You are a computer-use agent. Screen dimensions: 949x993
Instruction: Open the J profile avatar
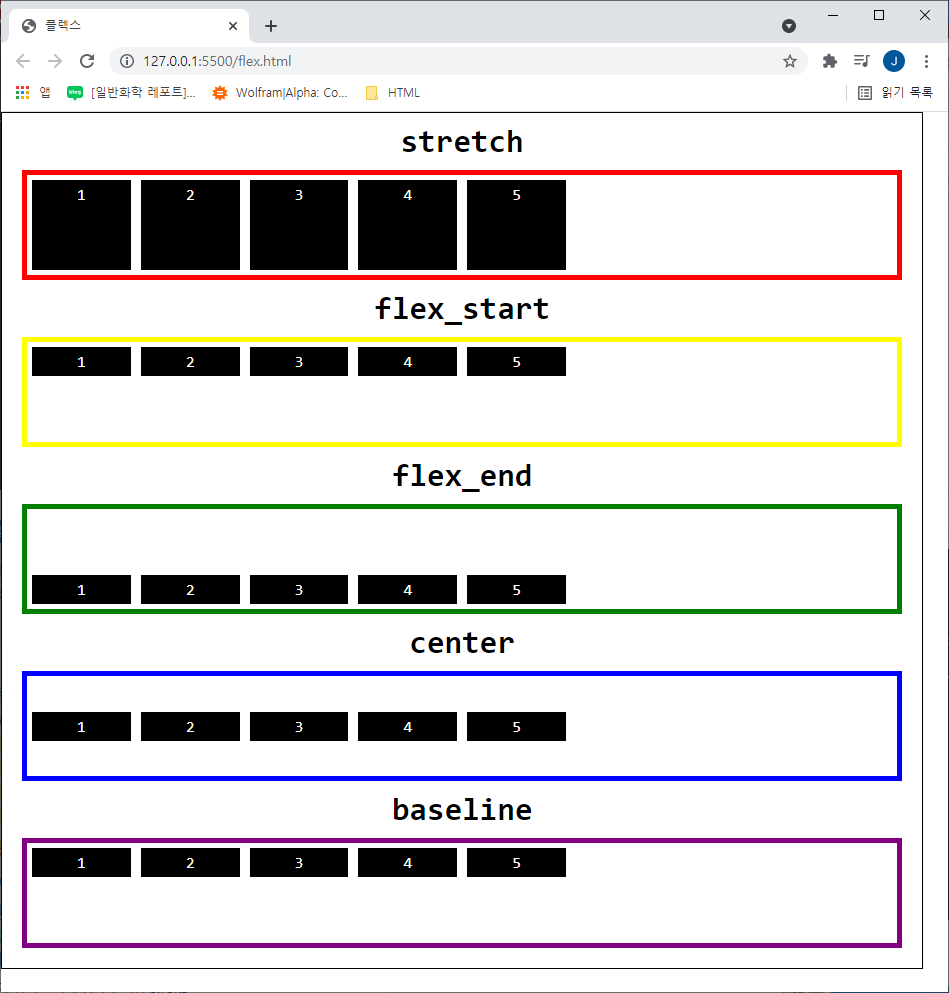point(894,61)
